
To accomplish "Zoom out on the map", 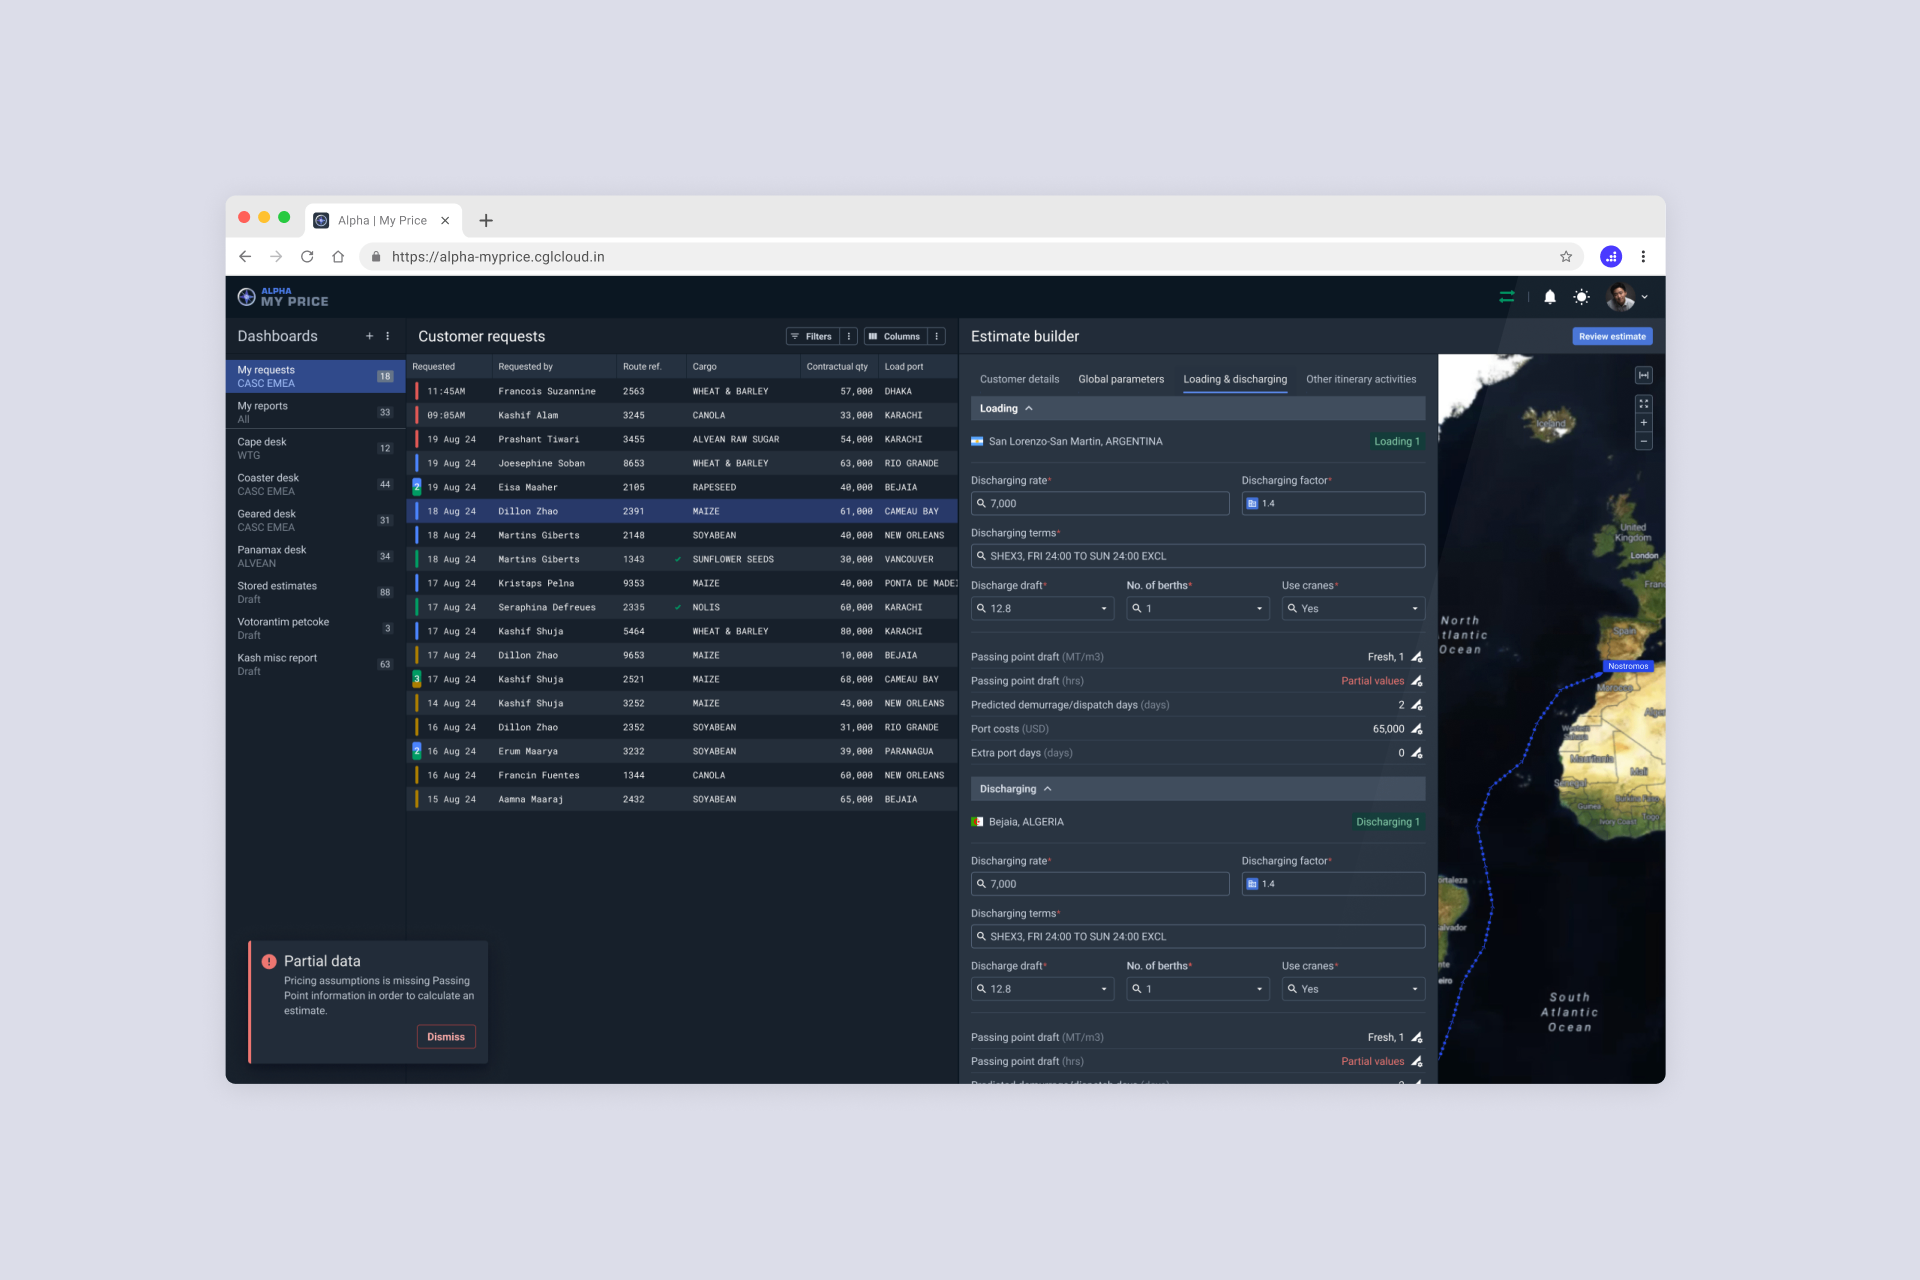I will [1643, 441].
